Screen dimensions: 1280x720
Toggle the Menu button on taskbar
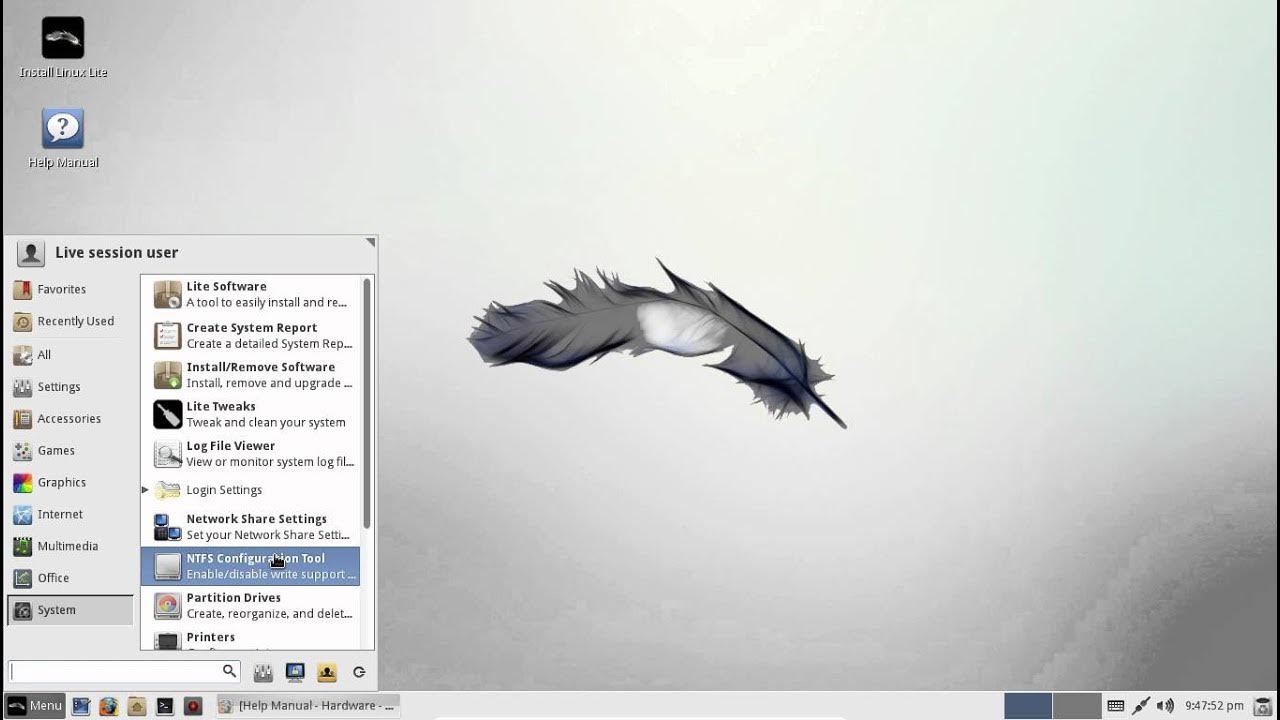(35, 706)
